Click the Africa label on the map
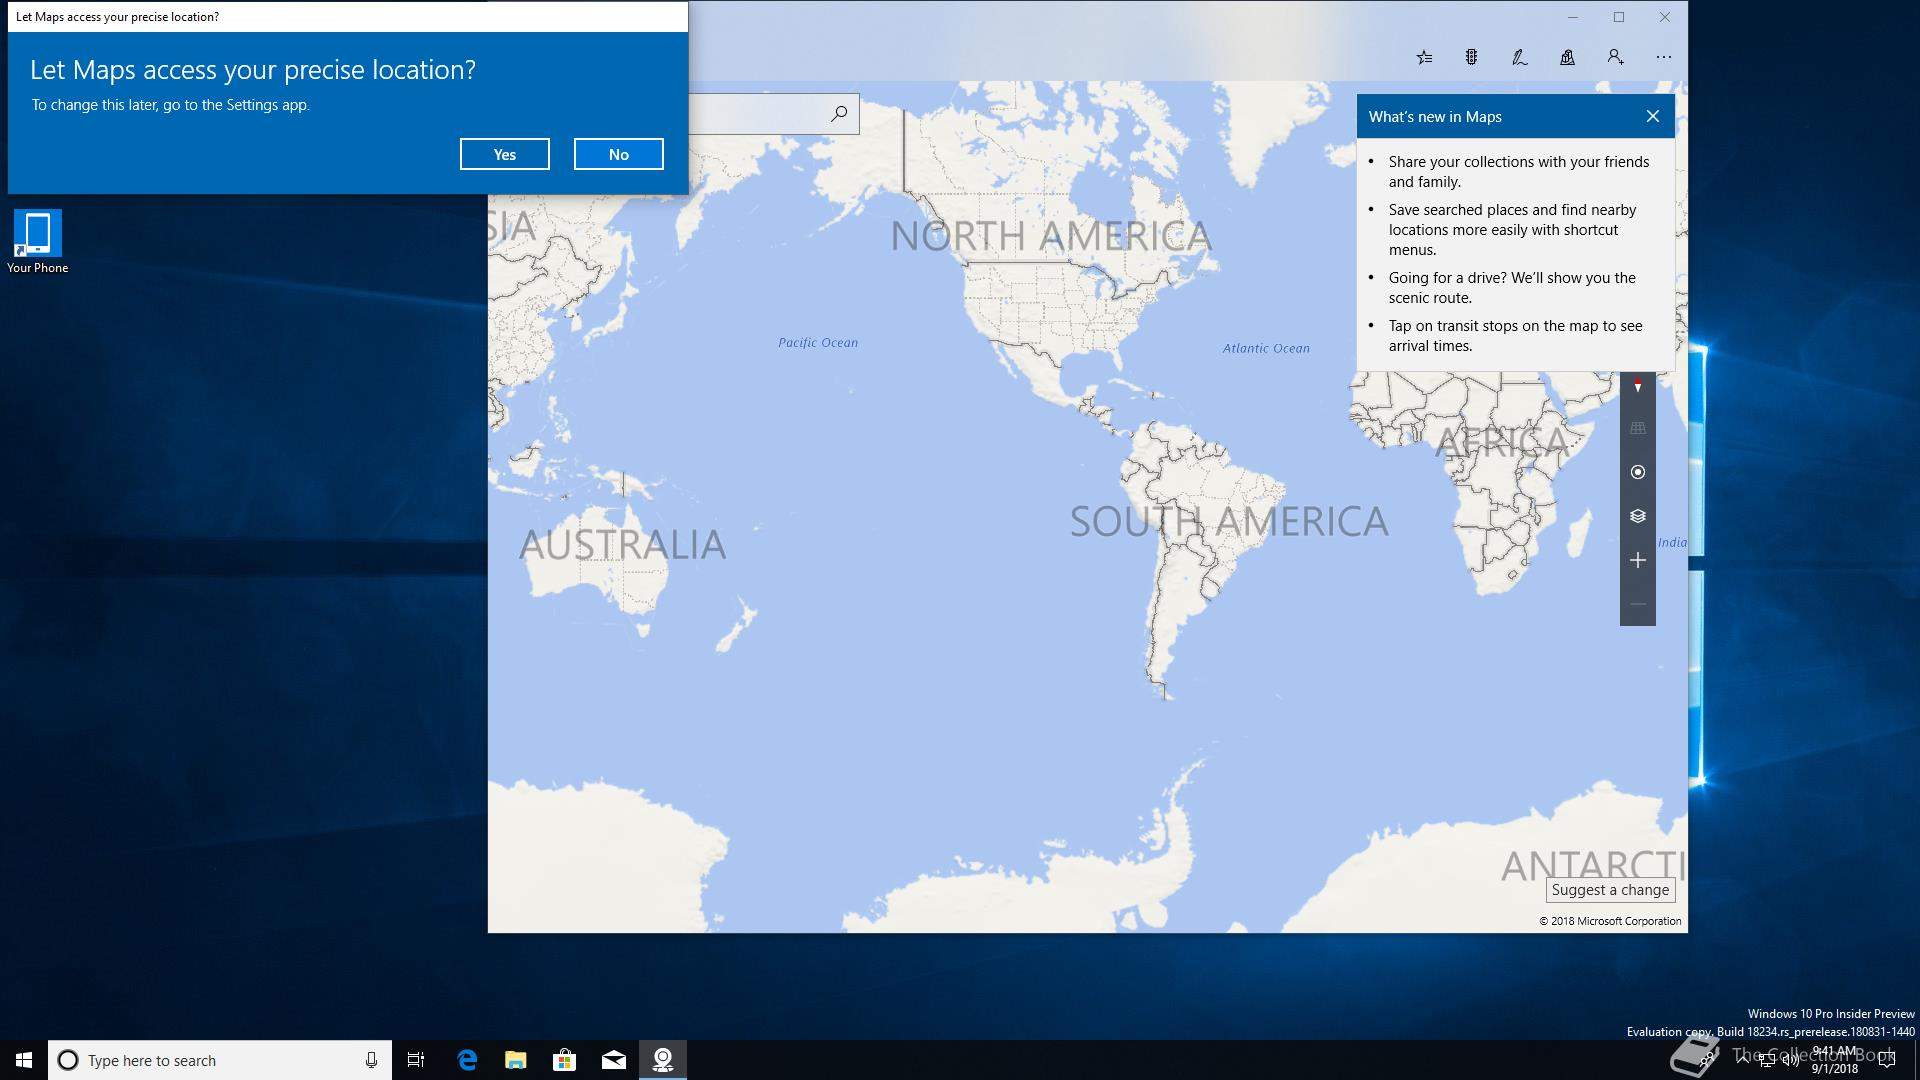This screenshot has height=1080, width=1920. pyautogui.click(x=1502, y=441)
